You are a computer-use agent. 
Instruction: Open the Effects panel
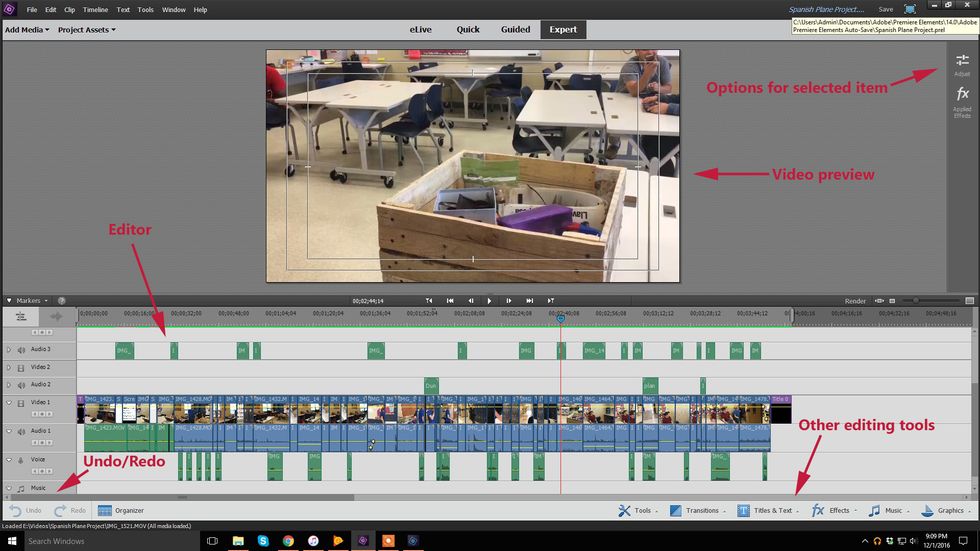(x=831, y=511)
